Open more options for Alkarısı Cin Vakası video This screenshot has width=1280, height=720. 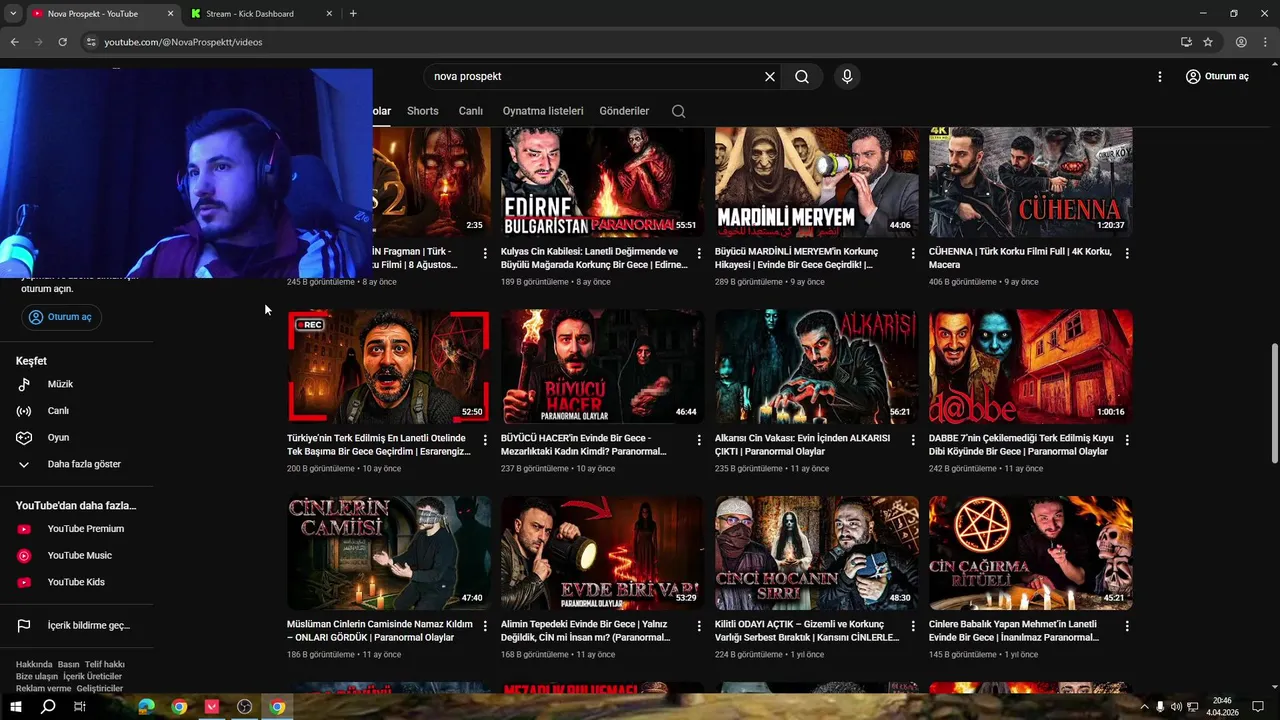pyautogui.click(x=913, y=440)
